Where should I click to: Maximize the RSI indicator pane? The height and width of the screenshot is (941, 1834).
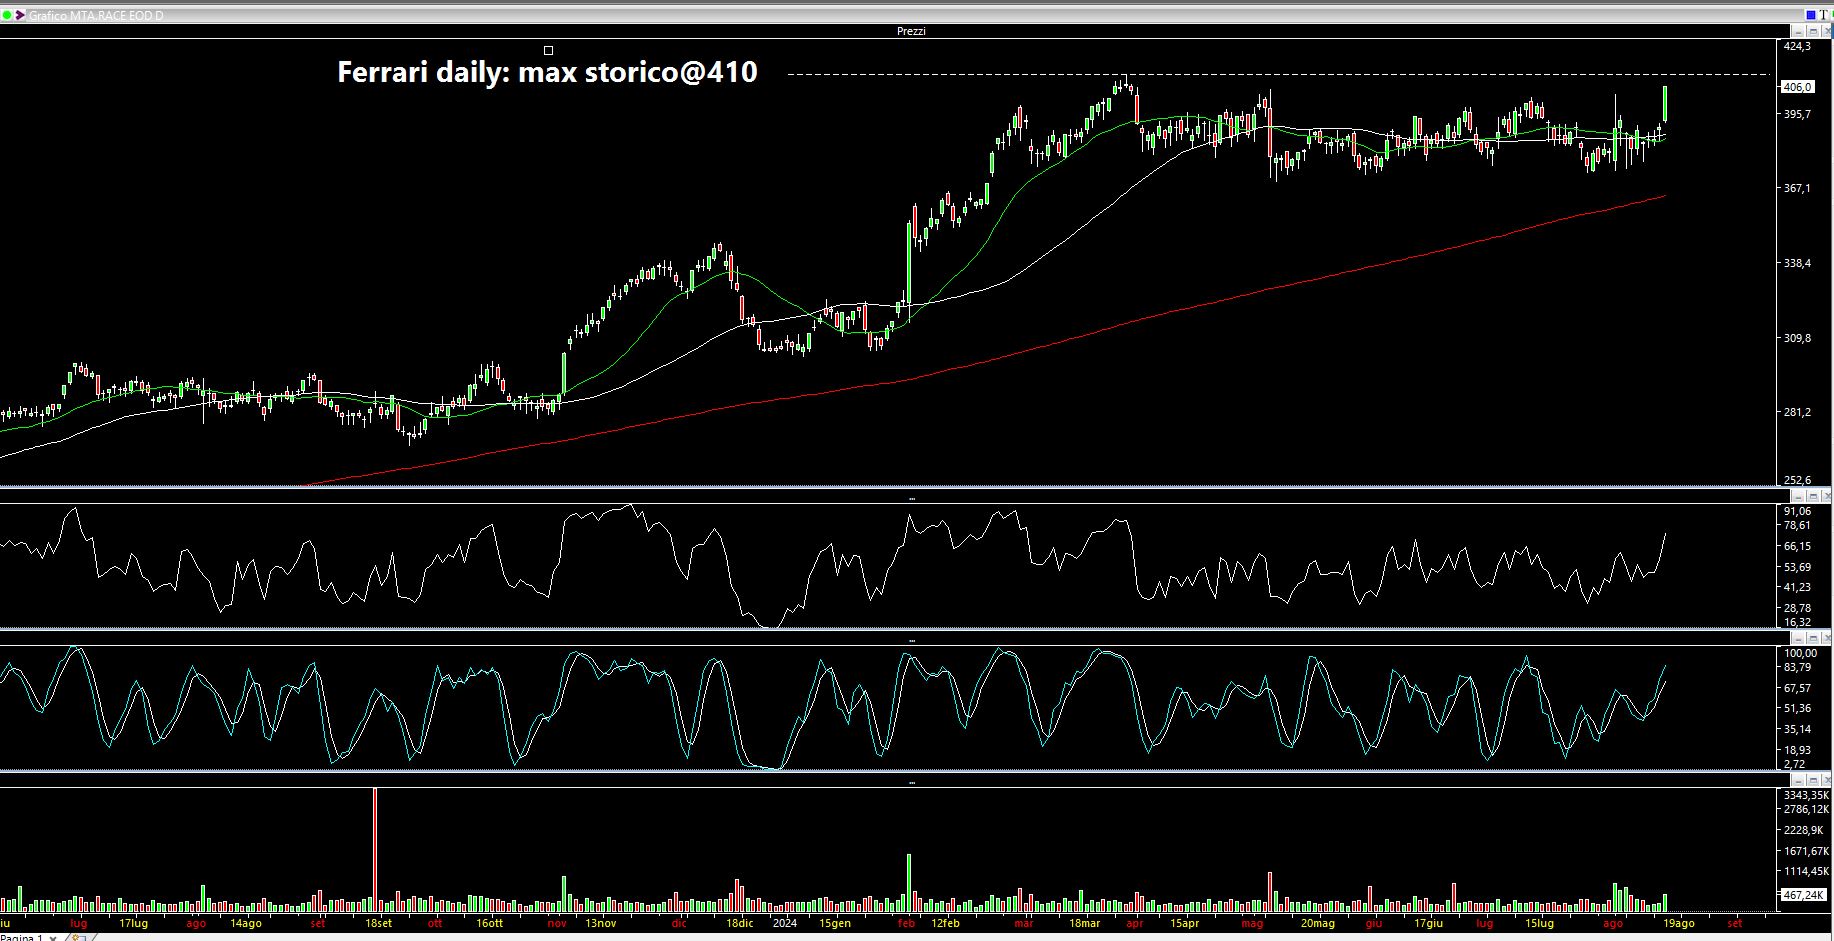[x=1812, y=496]
